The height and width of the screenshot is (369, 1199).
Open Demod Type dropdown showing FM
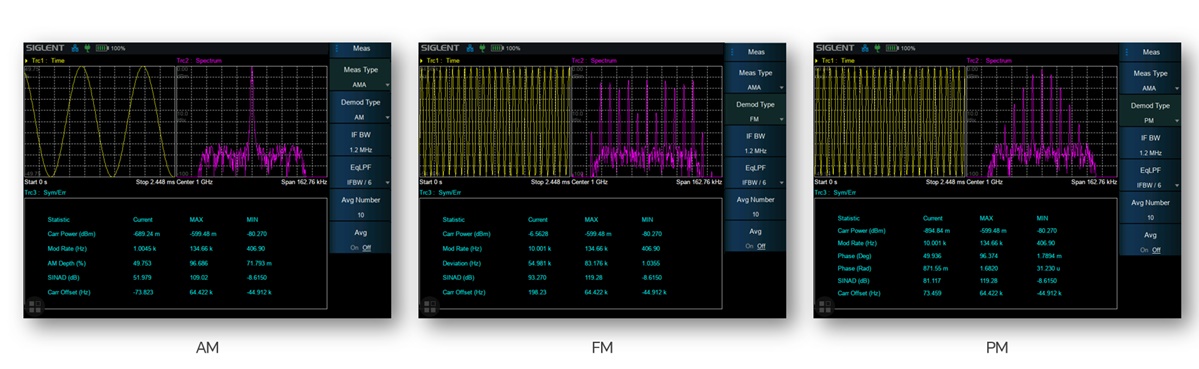pos(755,111)
